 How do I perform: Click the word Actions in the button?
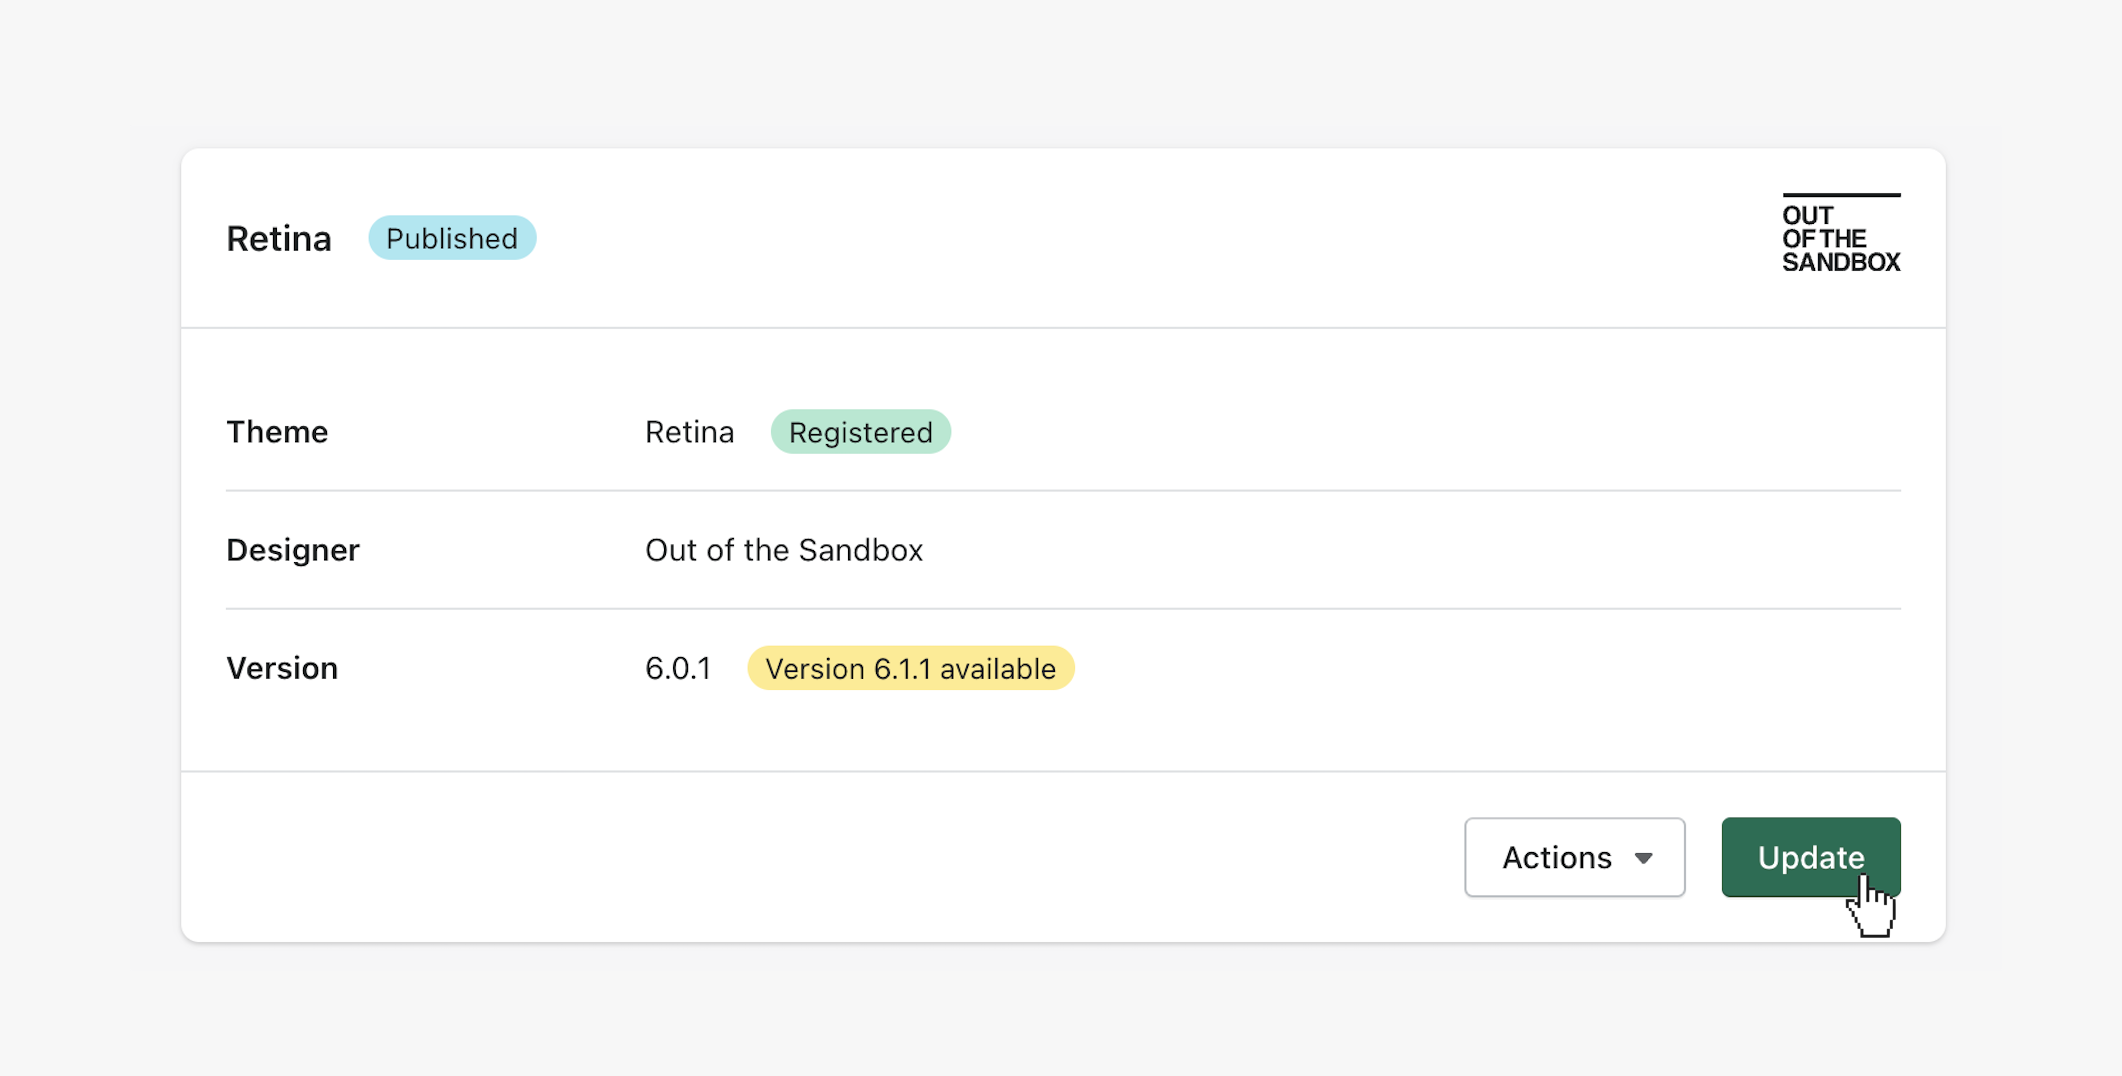(x=1556, y=858)
